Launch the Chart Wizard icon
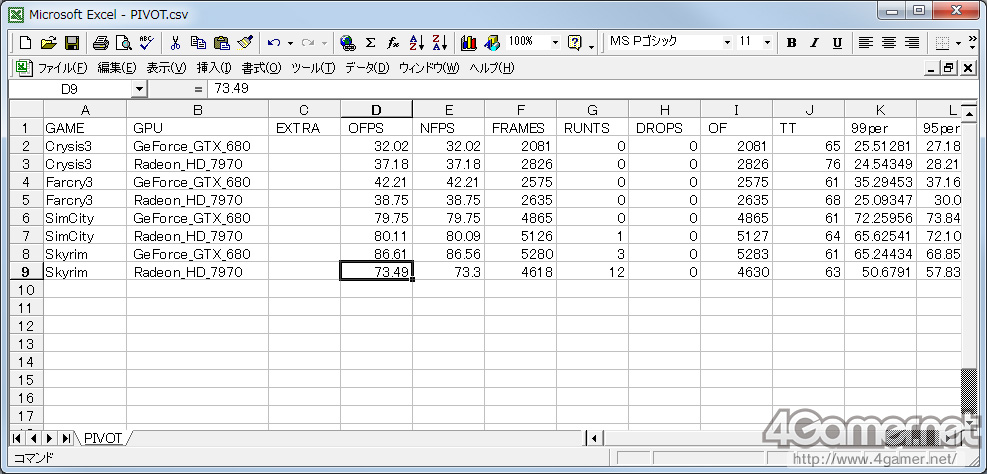This screenshot has width=987, height=474. pos(468,43)
